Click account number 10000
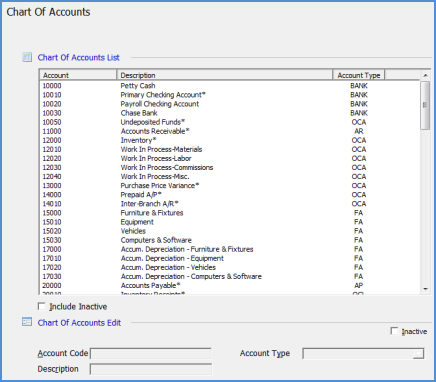 click(x=52, y=86)
